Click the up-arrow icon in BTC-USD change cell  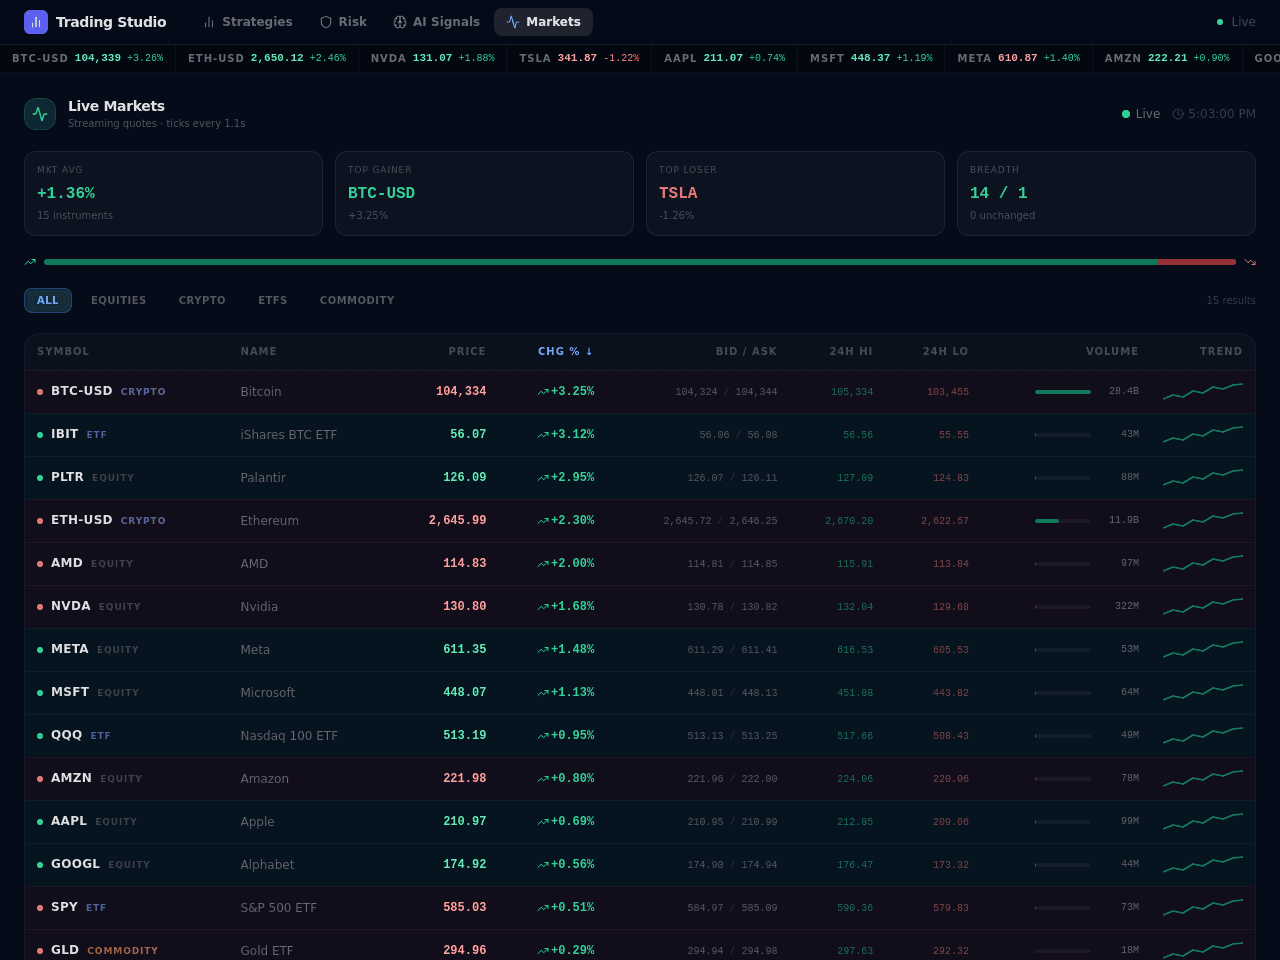[x=543, y=392]
